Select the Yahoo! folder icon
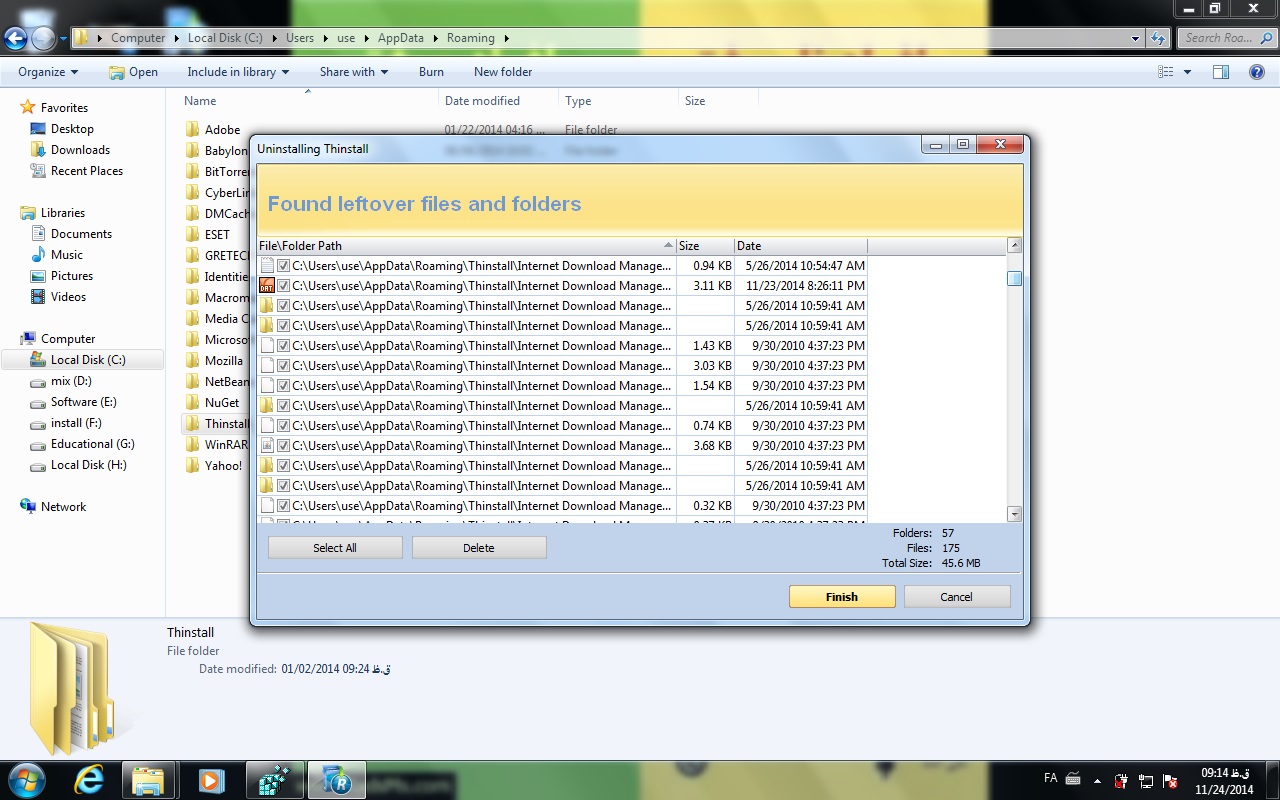Viewport: 1280px width, 800px height. coord(193,466)
